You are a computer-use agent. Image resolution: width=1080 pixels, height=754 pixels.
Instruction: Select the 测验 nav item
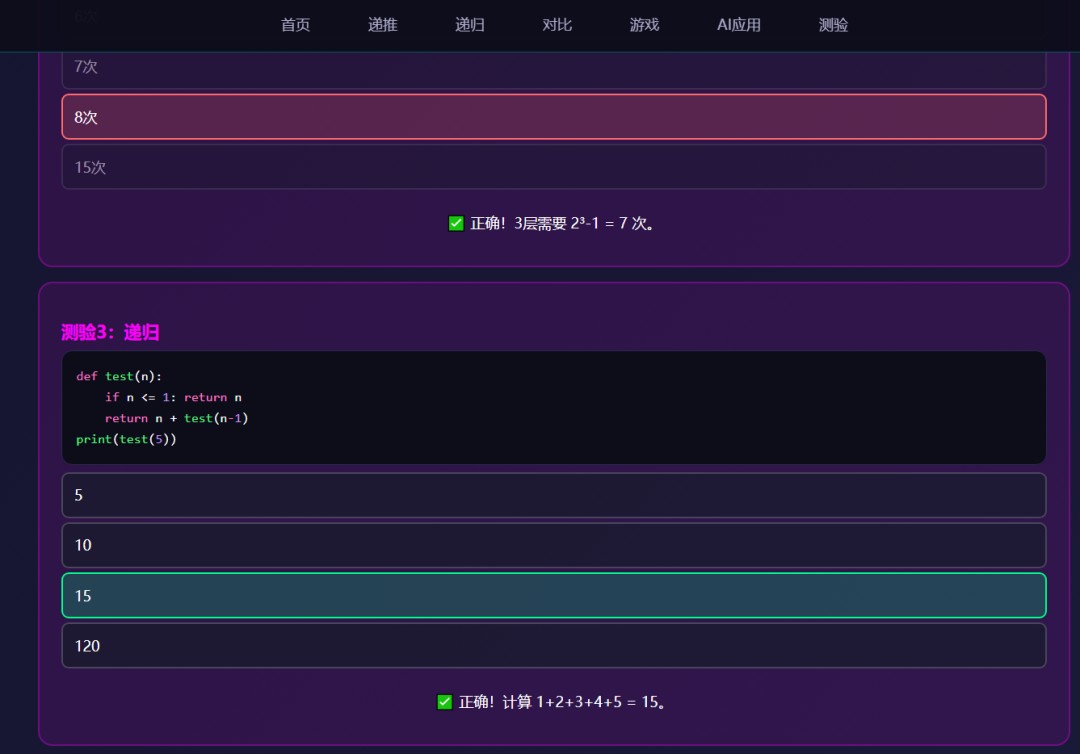[x=833, y=25]
